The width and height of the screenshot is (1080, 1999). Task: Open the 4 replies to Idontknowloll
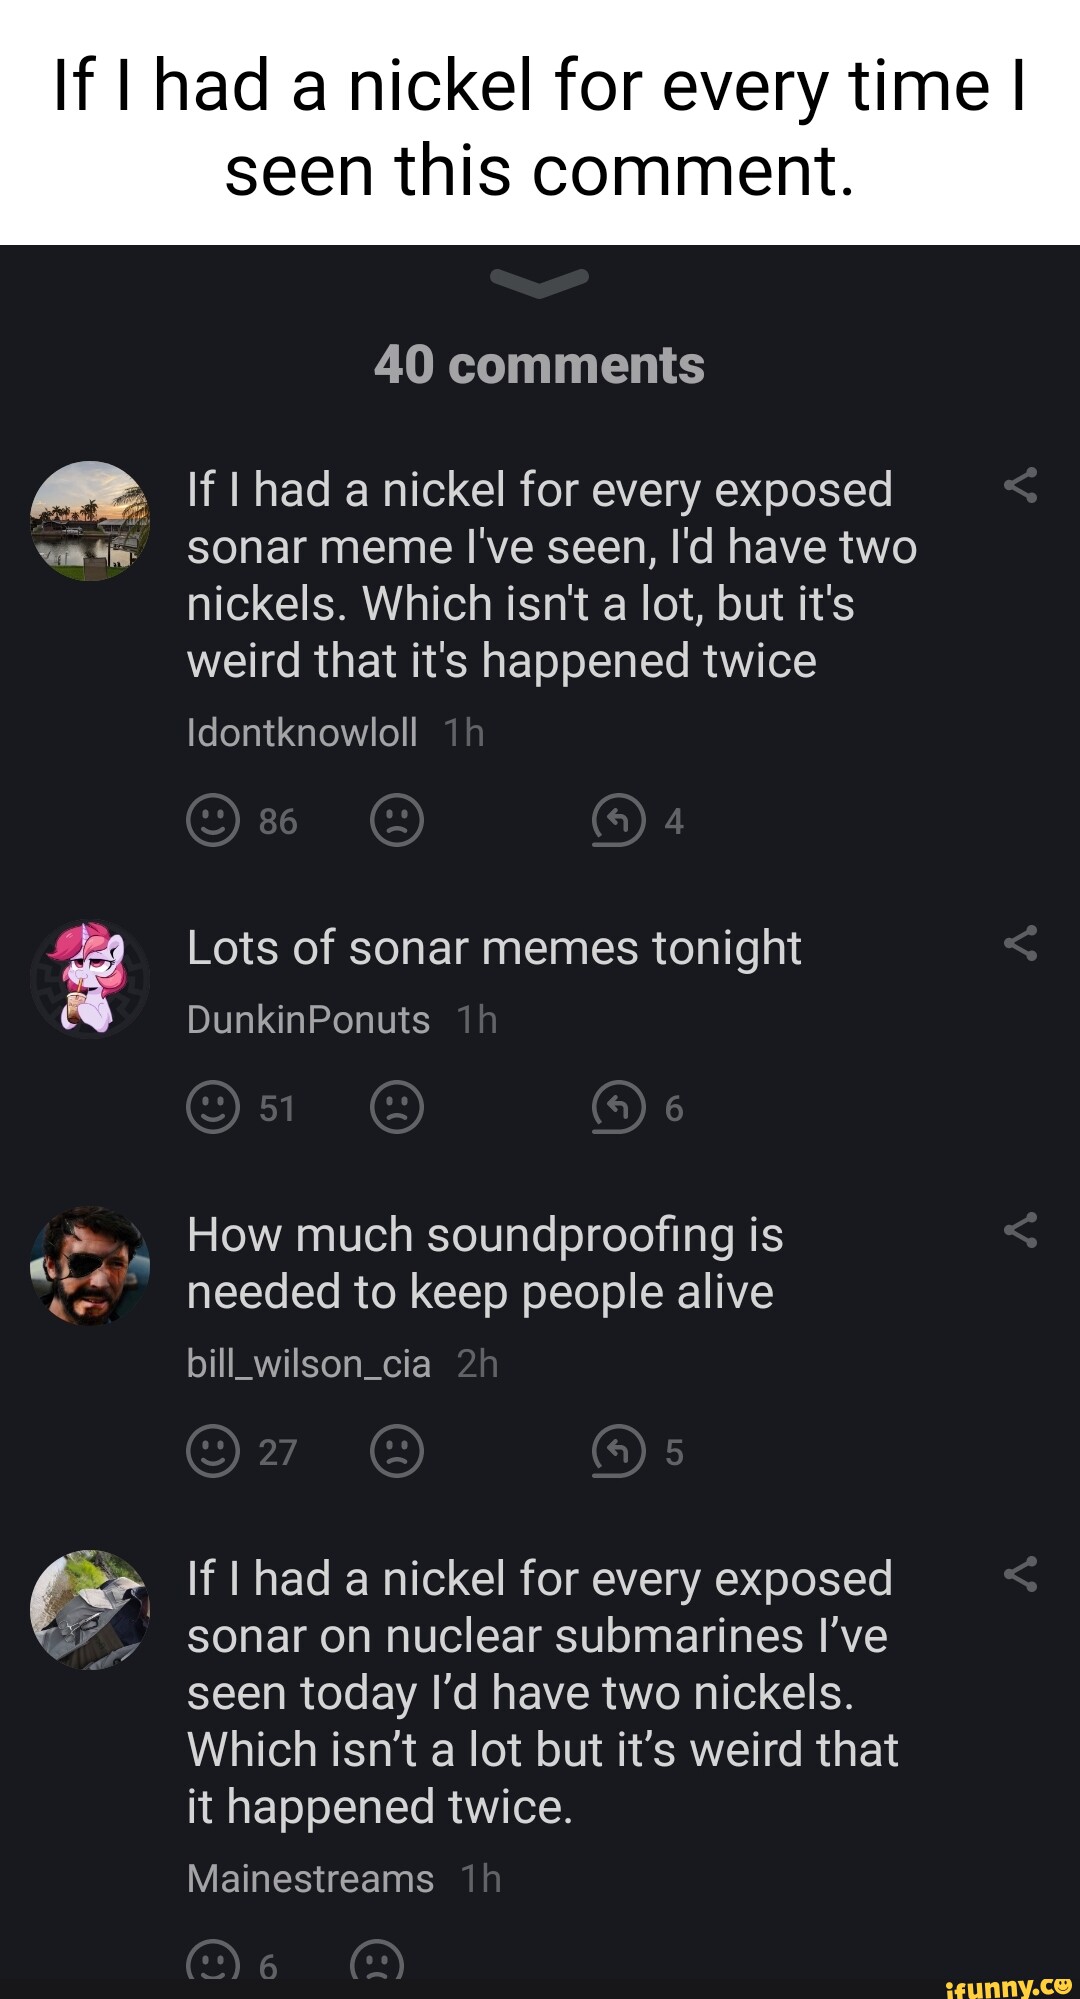(619, 820)
